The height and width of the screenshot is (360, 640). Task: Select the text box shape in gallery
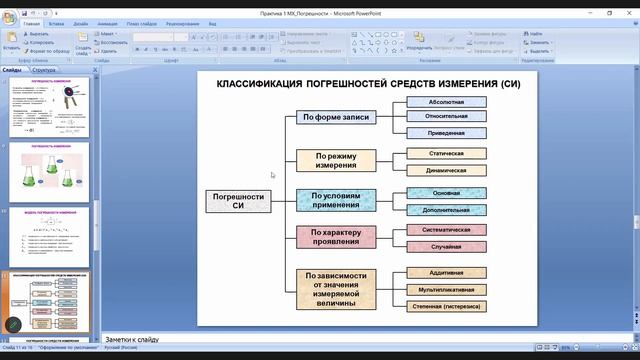tap(354, 35)
